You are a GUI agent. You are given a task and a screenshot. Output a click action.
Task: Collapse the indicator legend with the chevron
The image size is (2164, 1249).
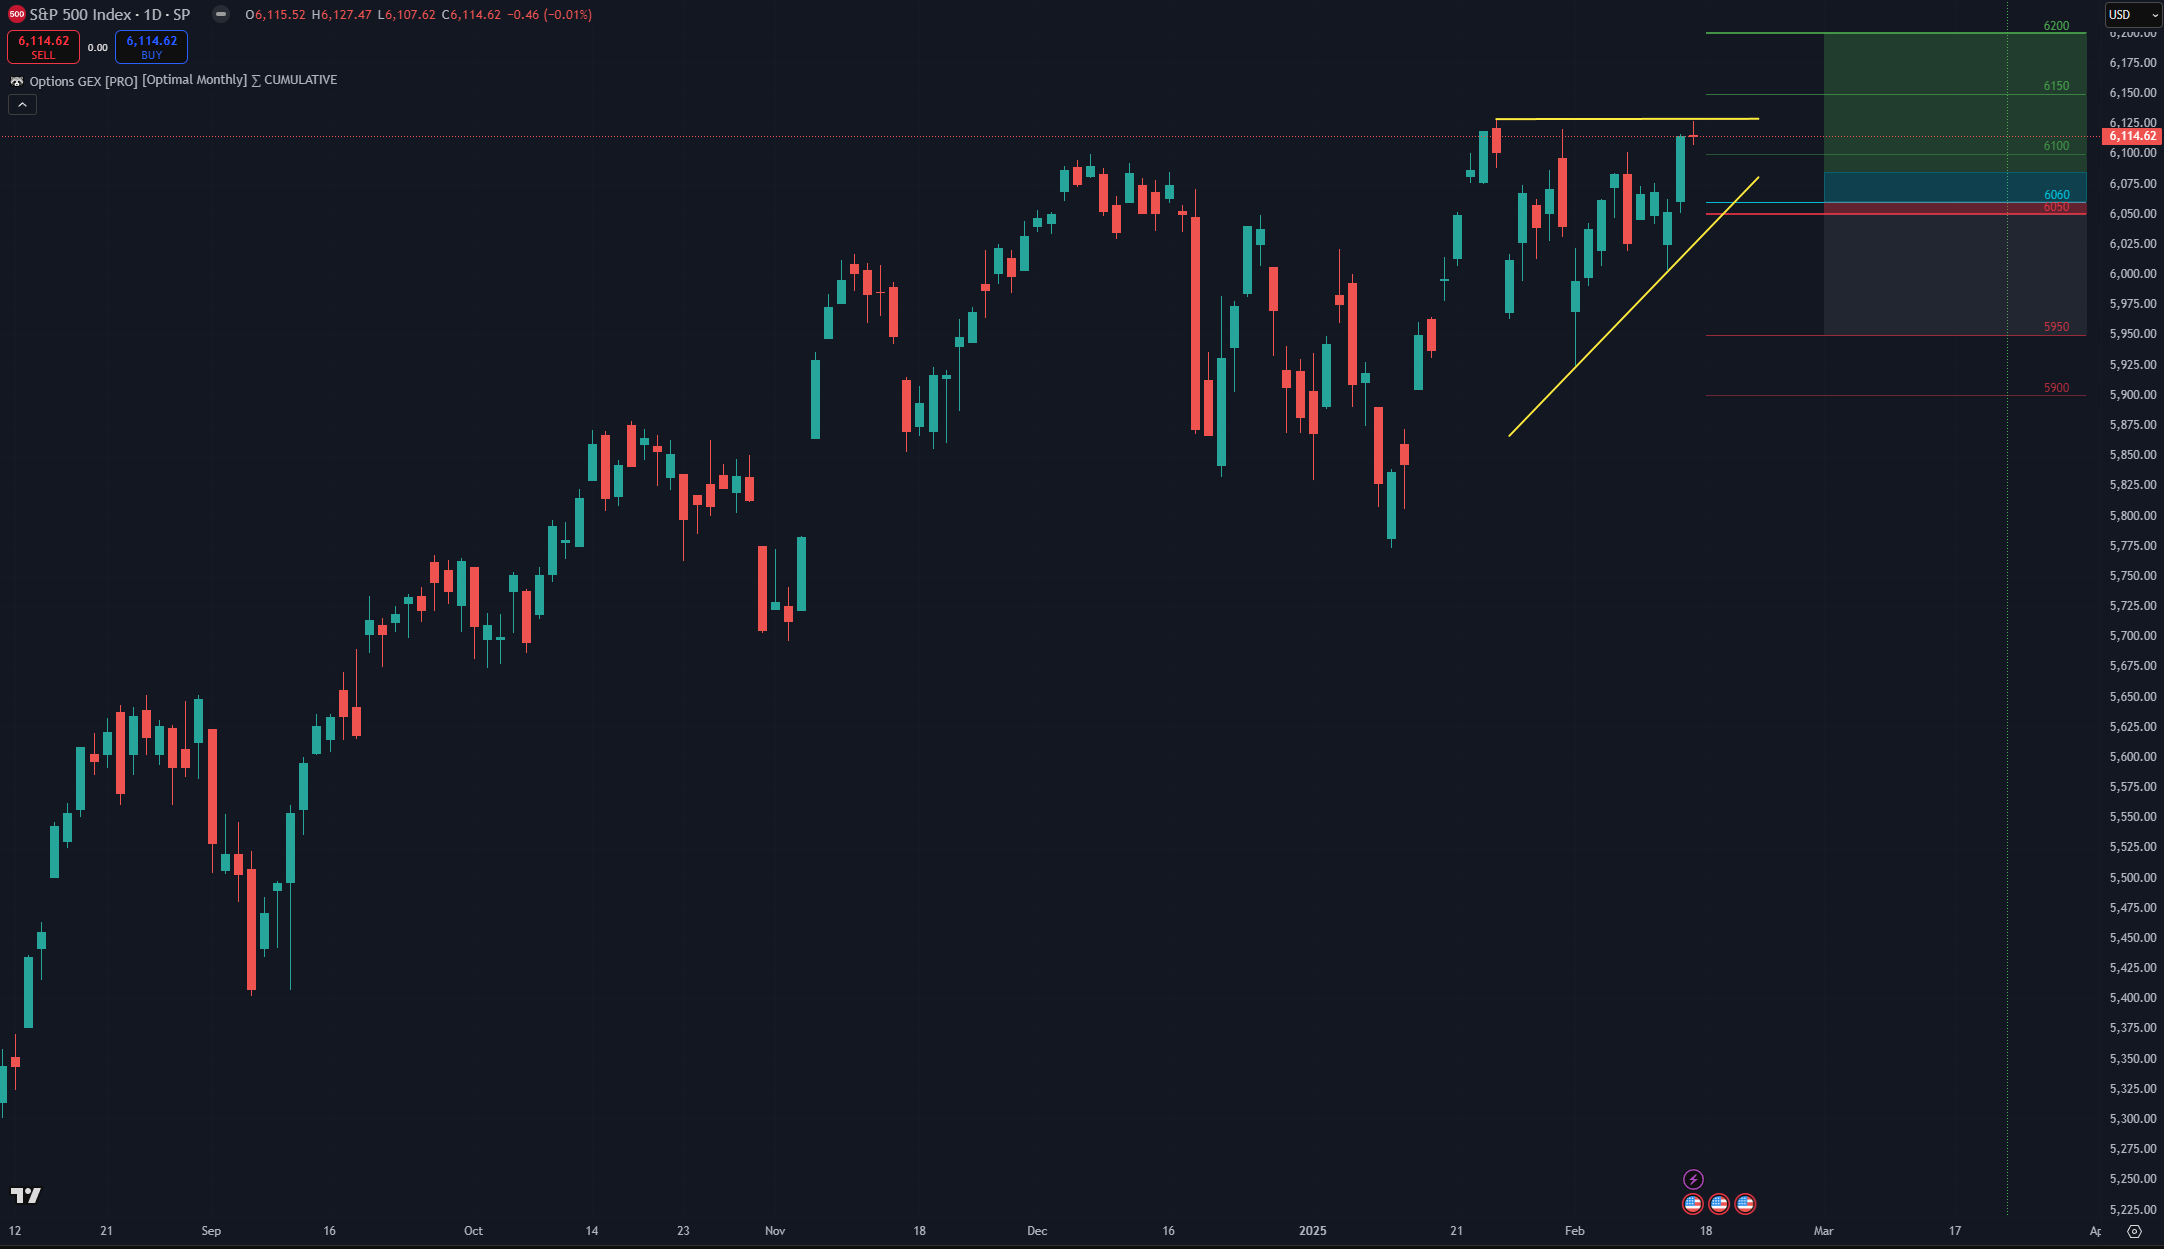(x=22, y=104)
